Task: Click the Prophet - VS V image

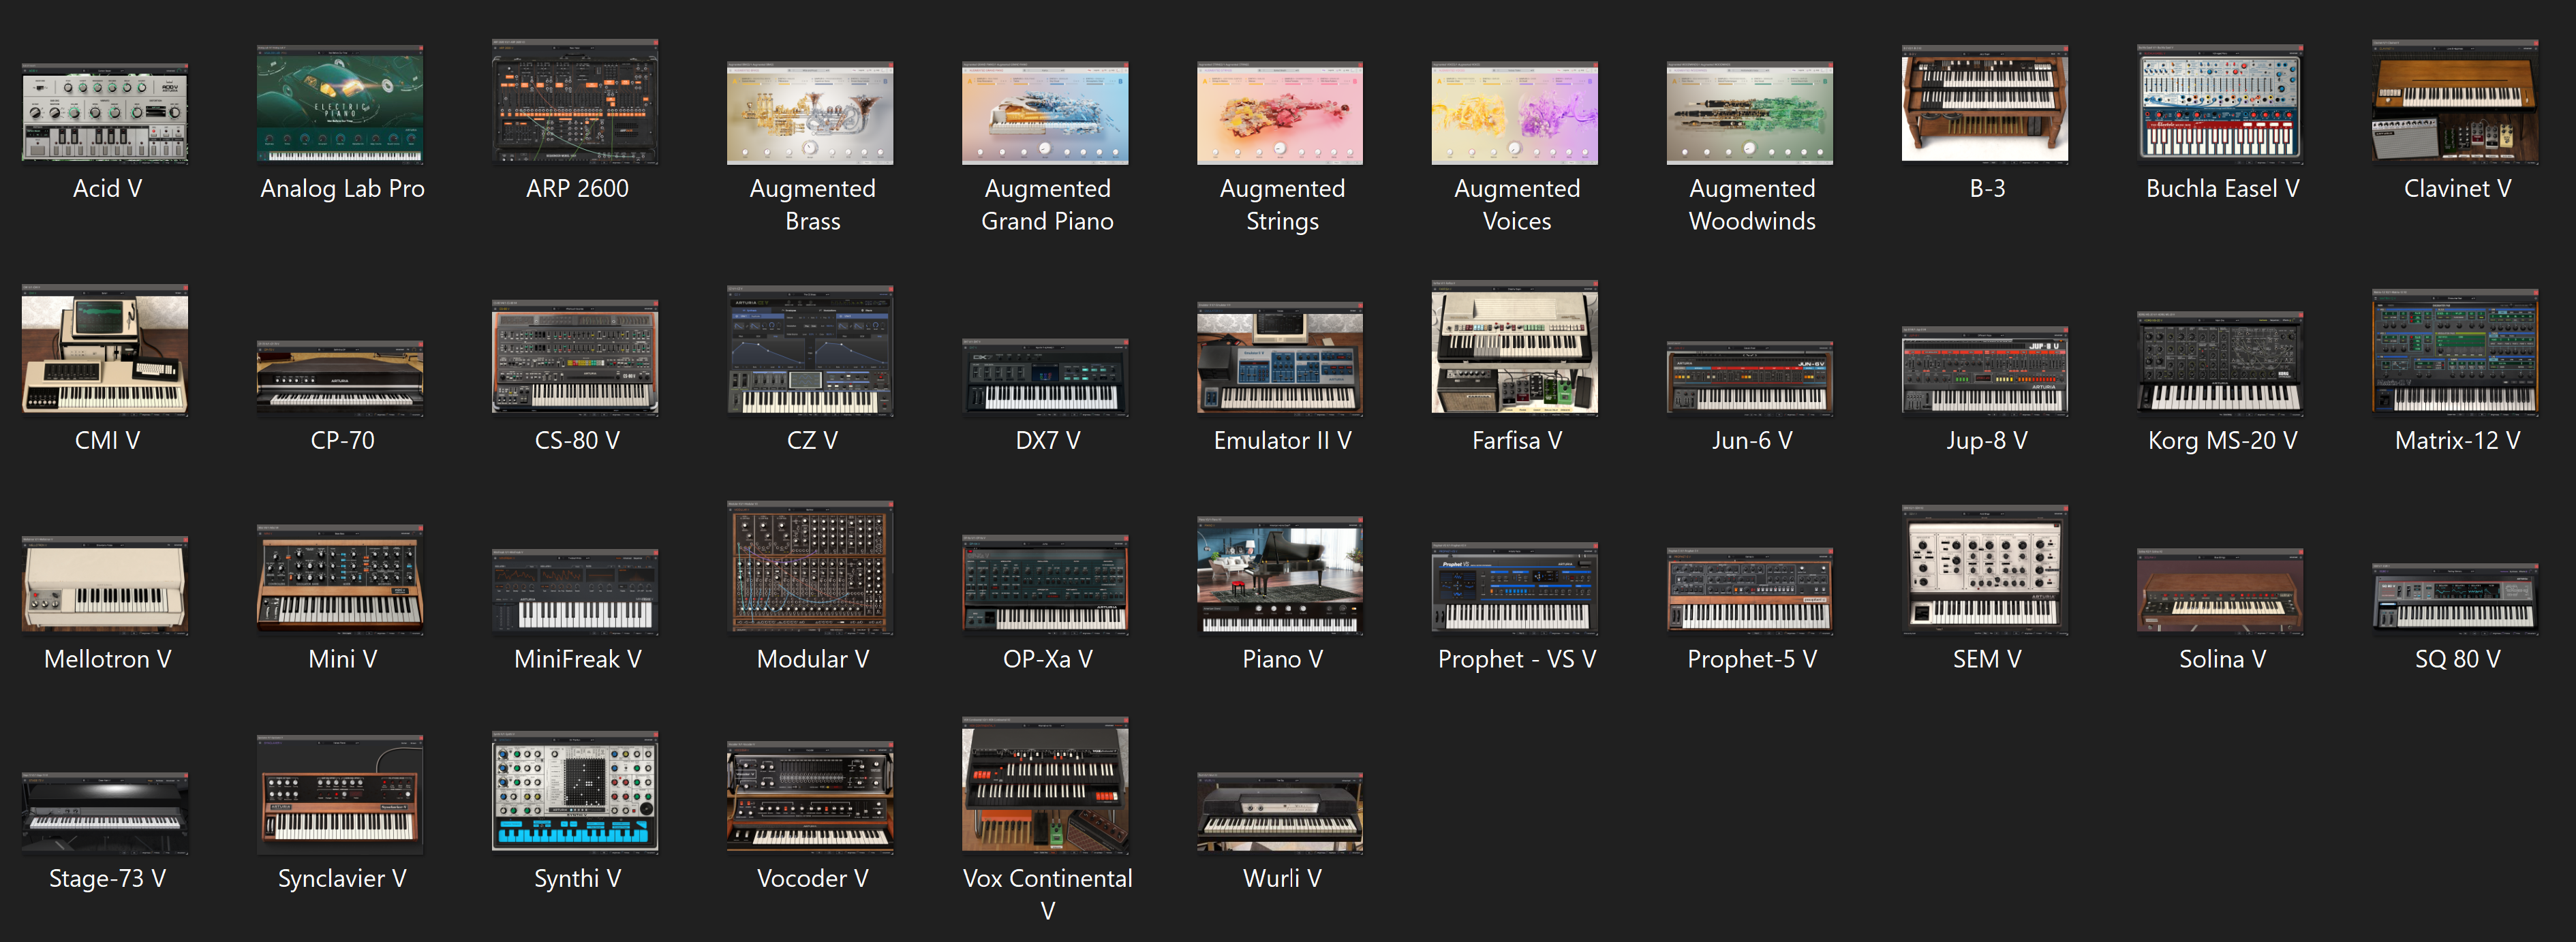Action: 1515,589
